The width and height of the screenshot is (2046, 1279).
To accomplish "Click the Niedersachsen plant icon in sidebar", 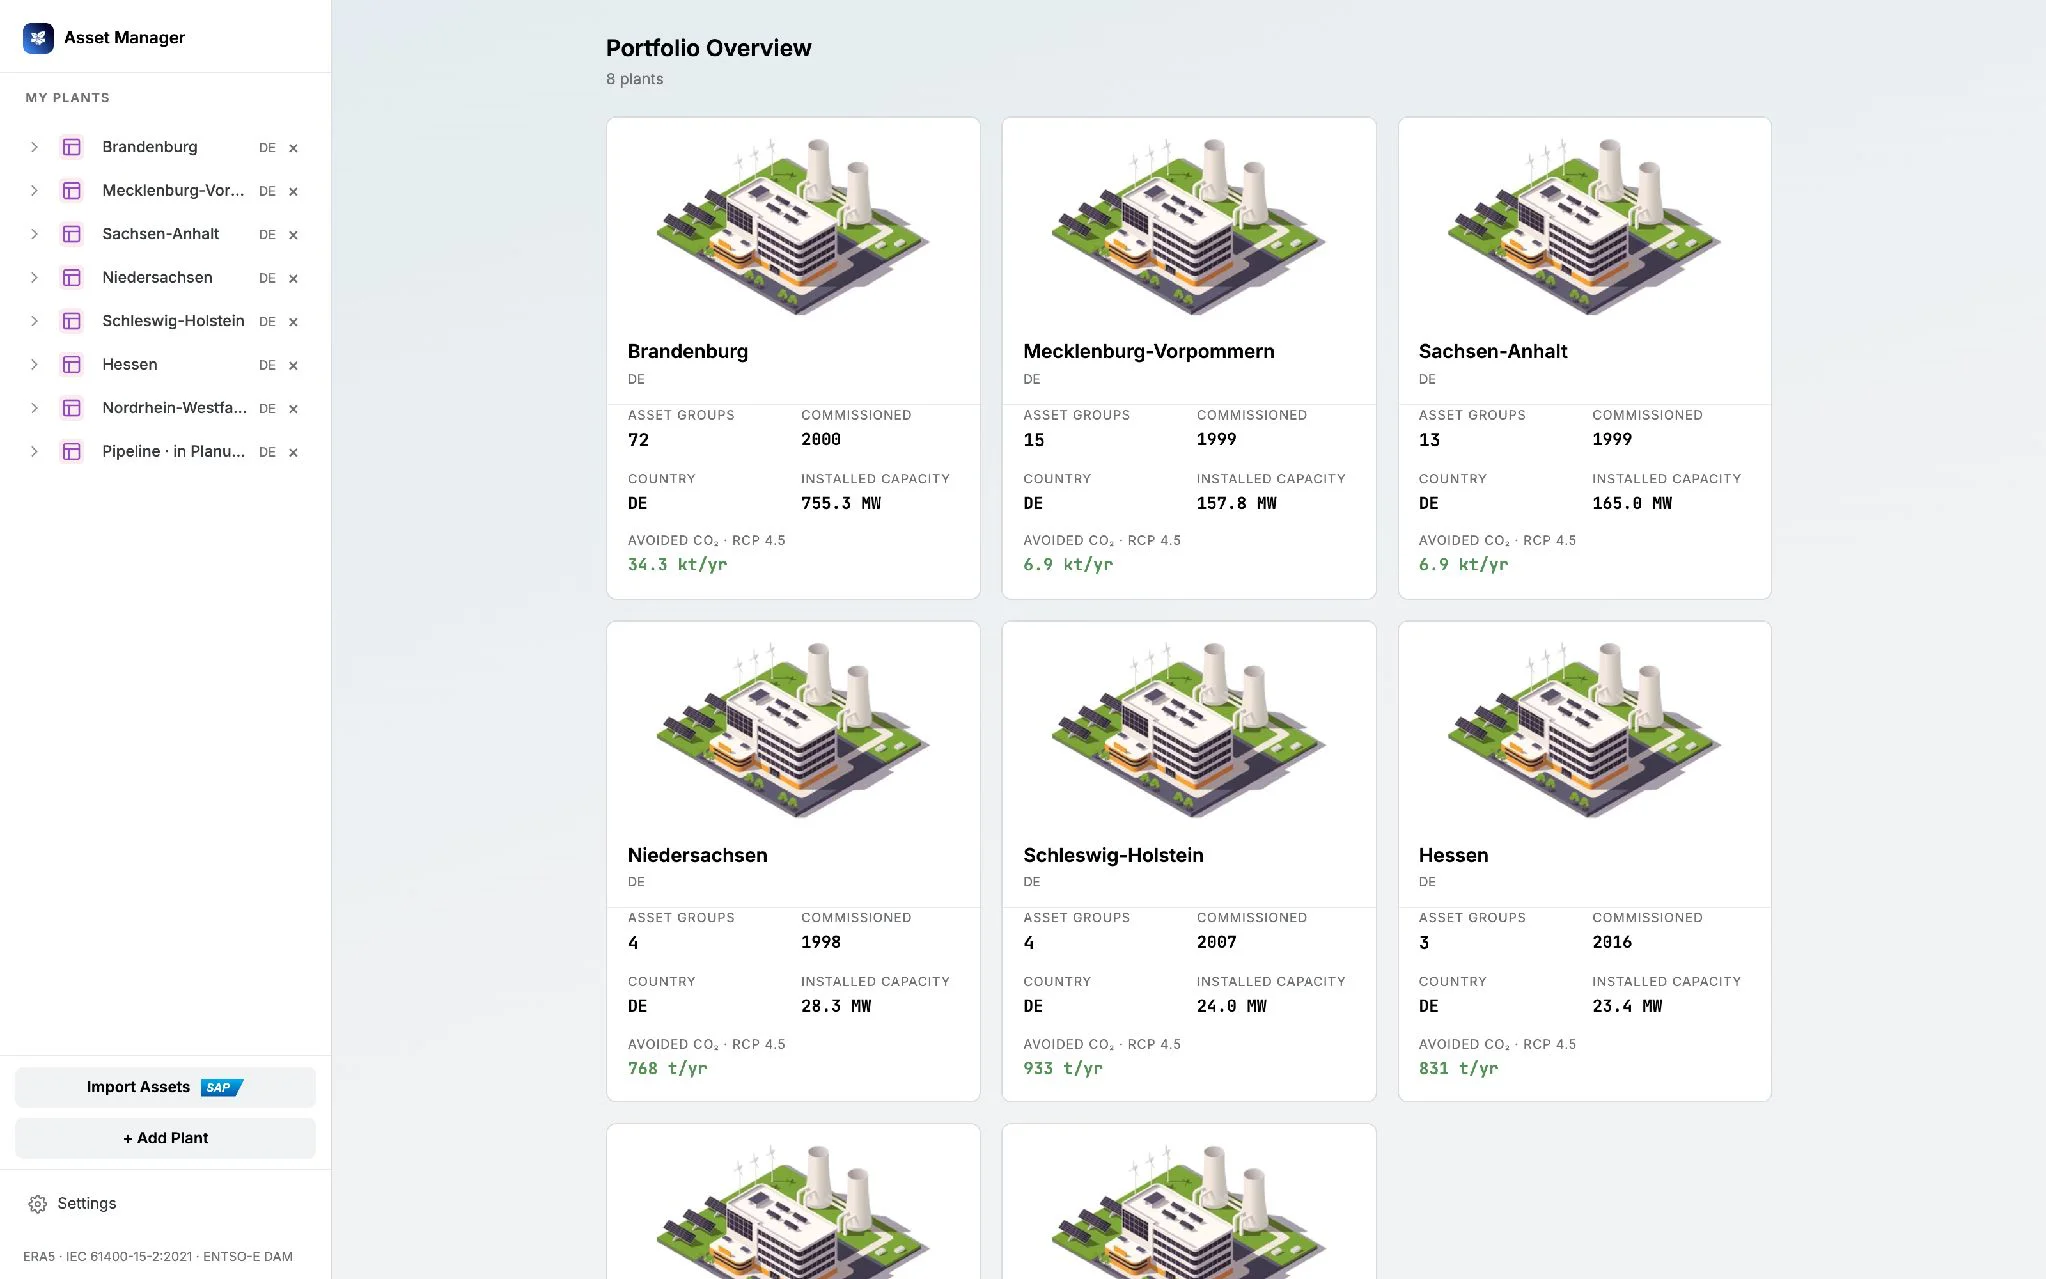I will tap(71, 278).
